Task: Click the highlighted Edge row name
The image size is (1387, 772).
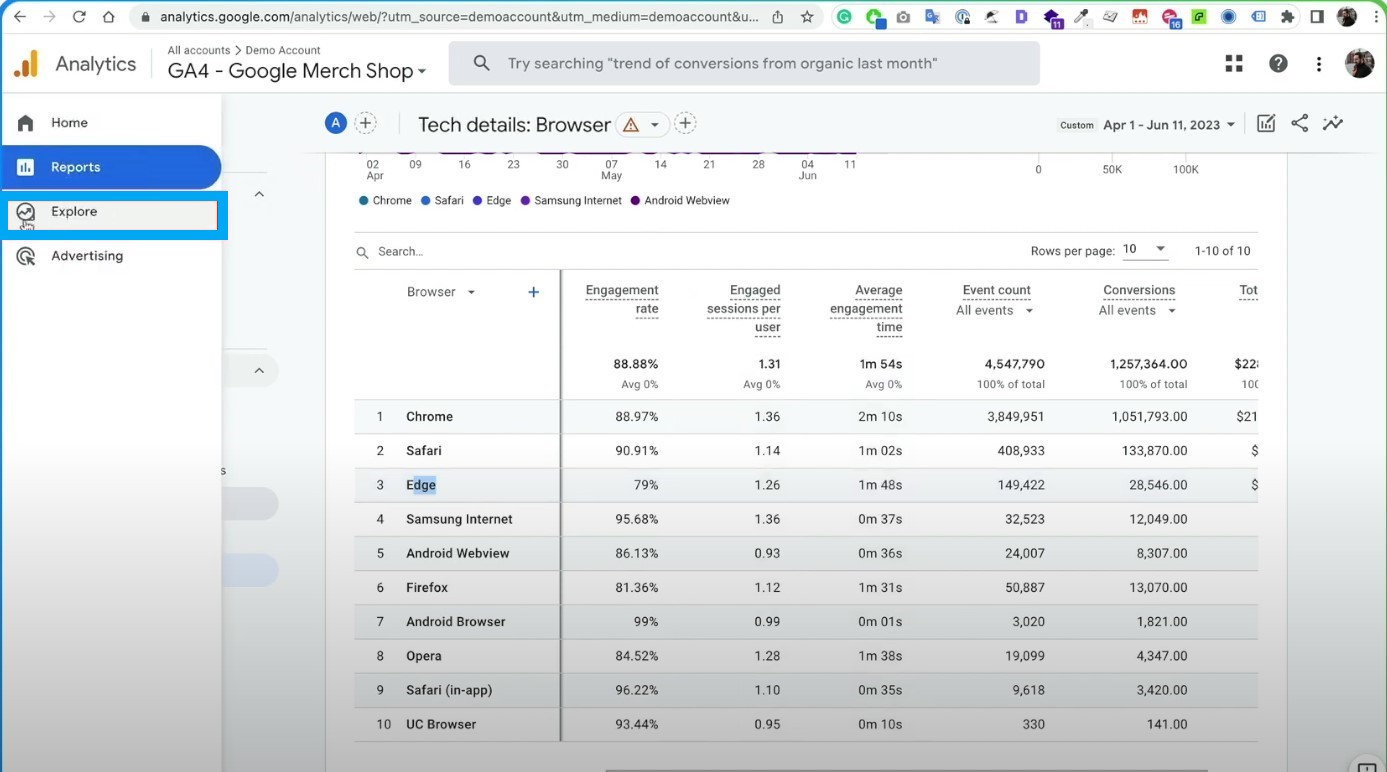Action: point(421,485)
